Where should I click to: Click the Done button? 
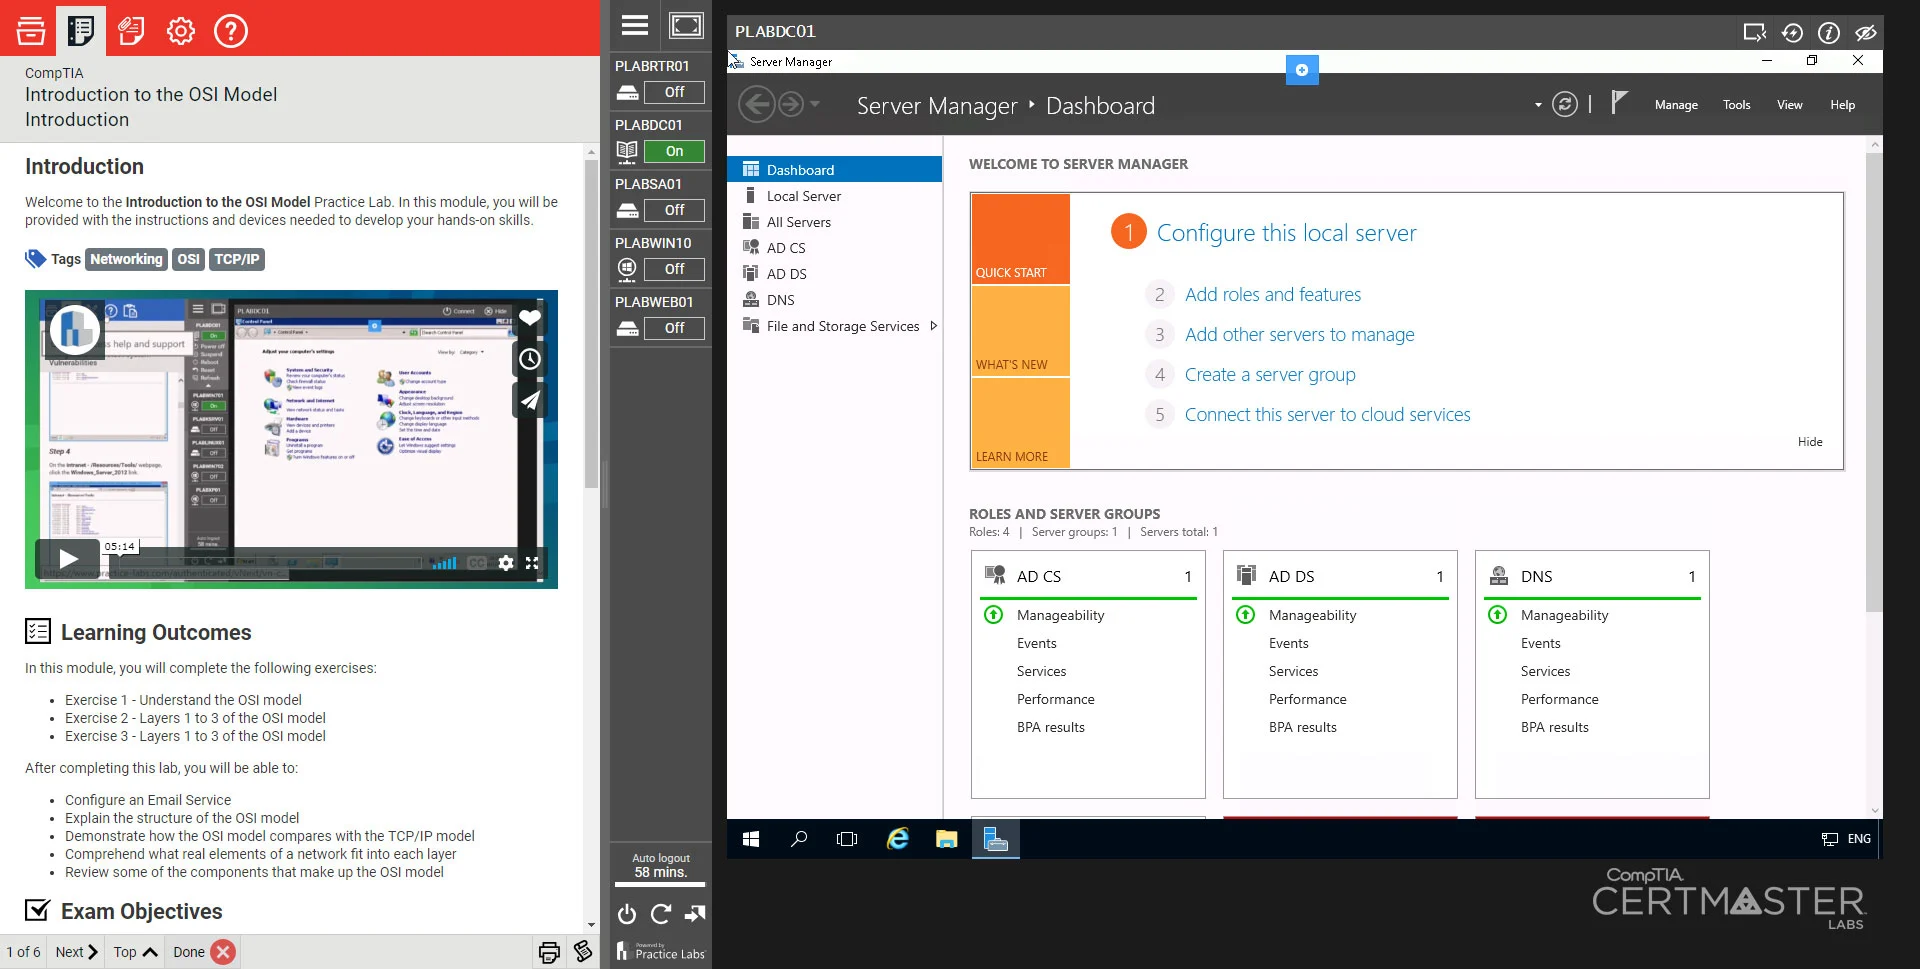(x=204, y=952)
